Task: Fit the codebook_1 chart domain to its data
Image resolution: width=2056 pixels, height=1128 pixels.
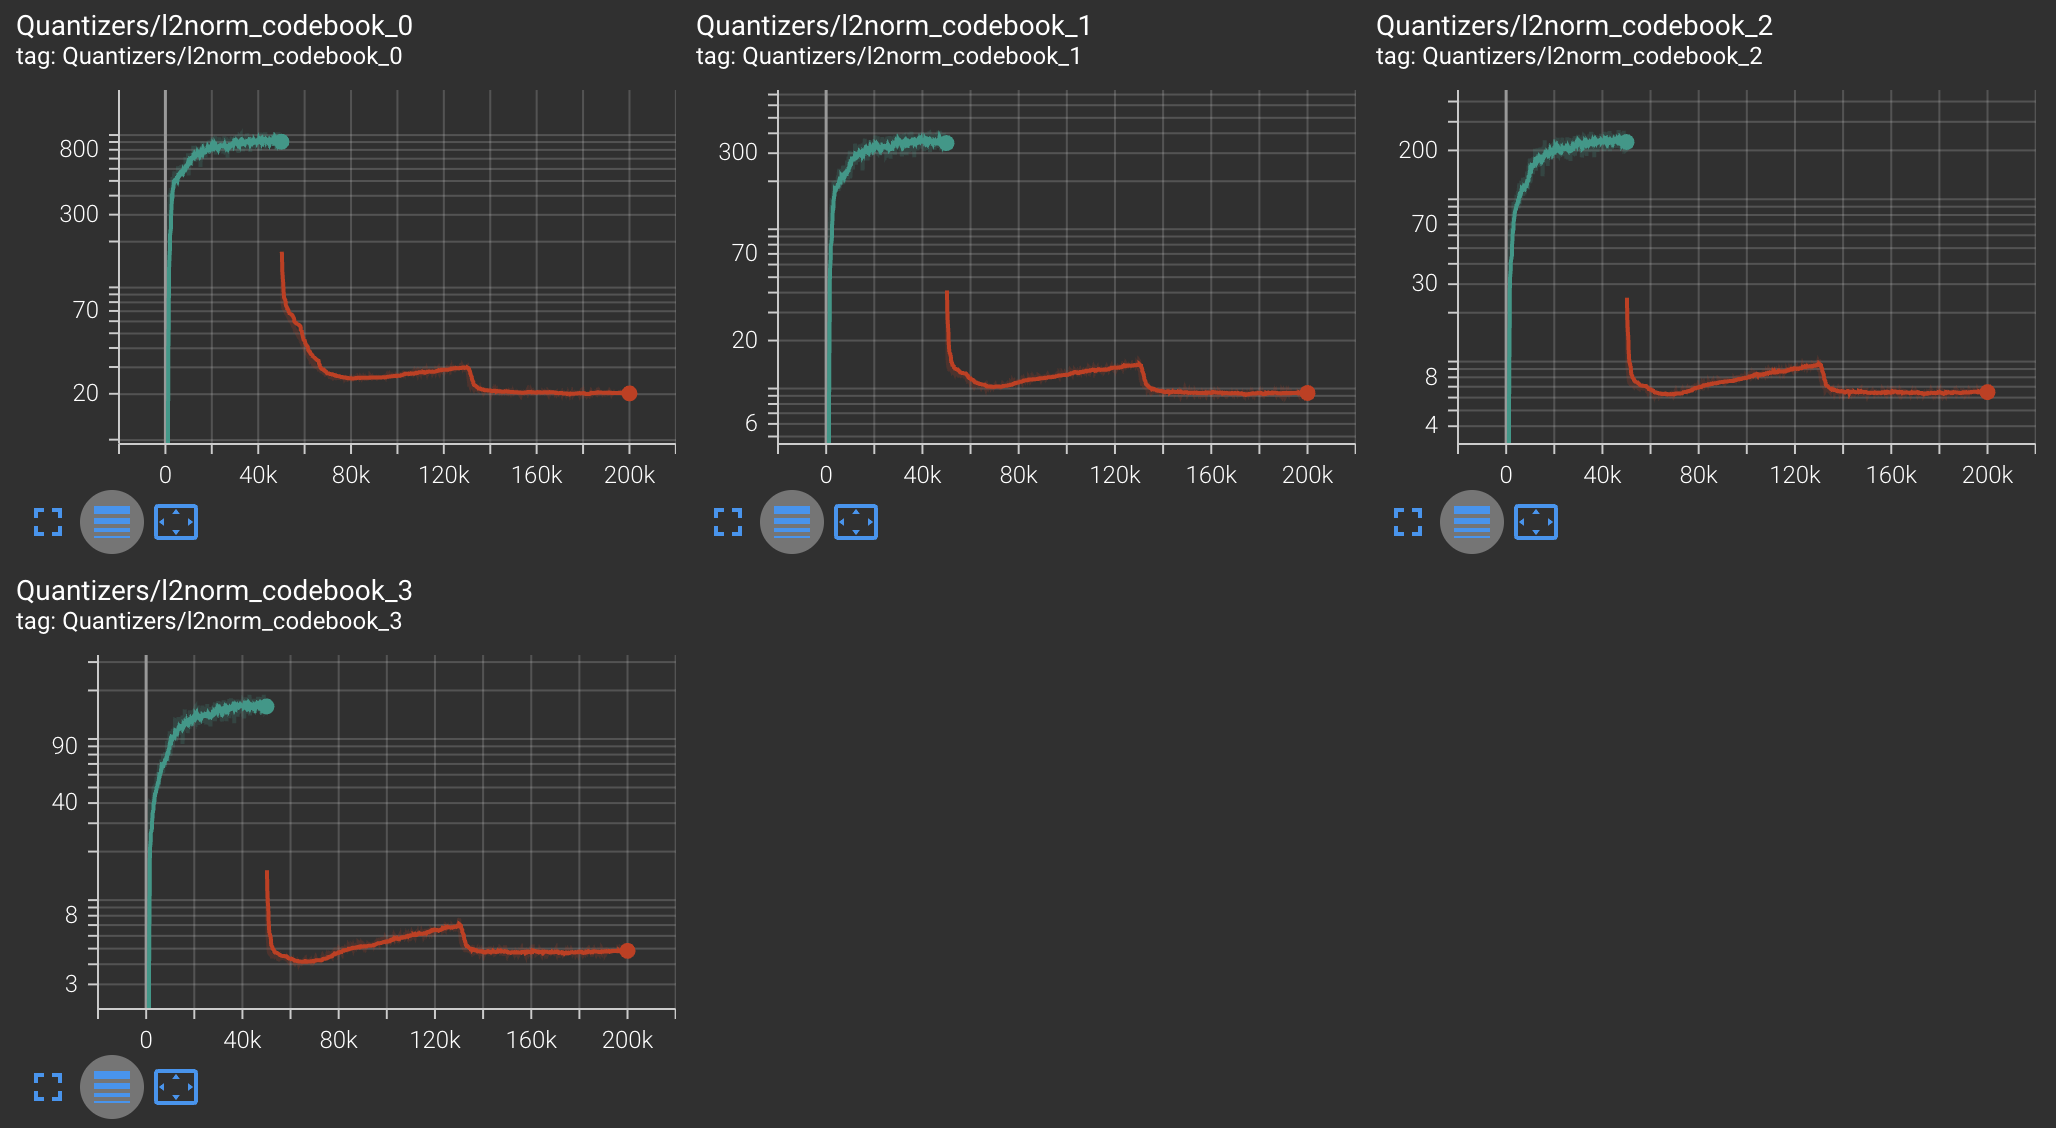Action: pyautogui.click(x=856, y=522)
